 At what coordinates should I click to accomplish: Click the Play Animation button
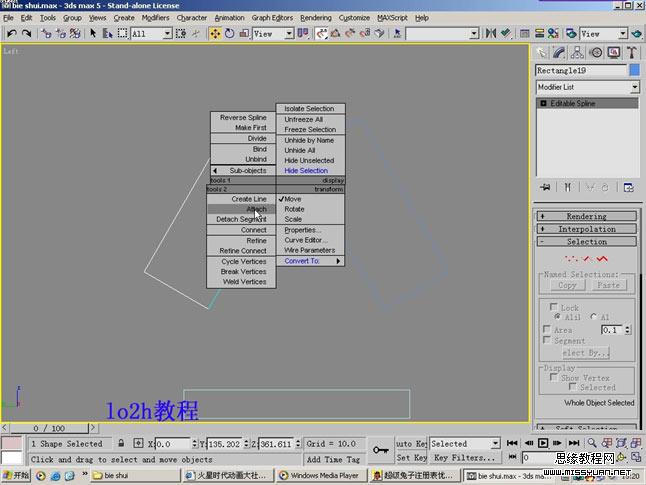[543, 443]
